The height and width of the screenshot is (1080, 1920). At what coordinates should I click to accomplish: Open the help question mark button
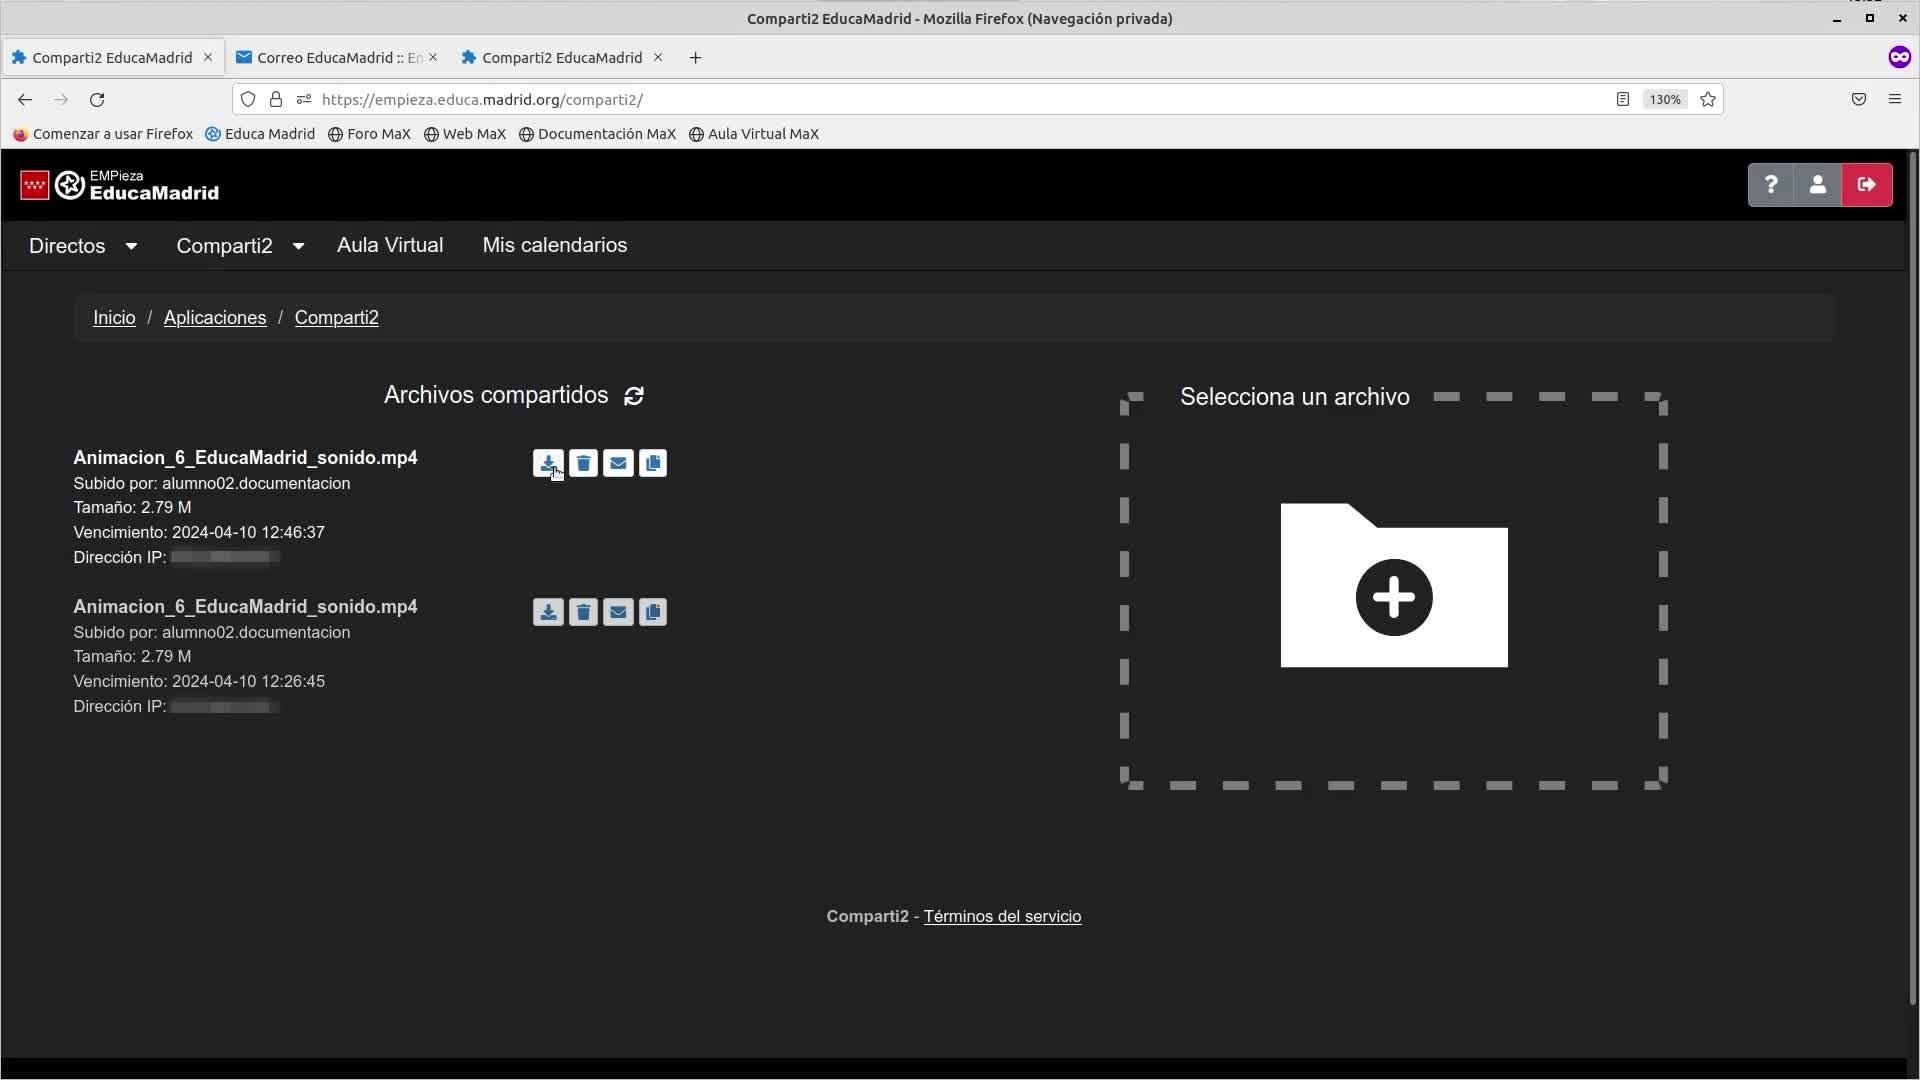1771,185
